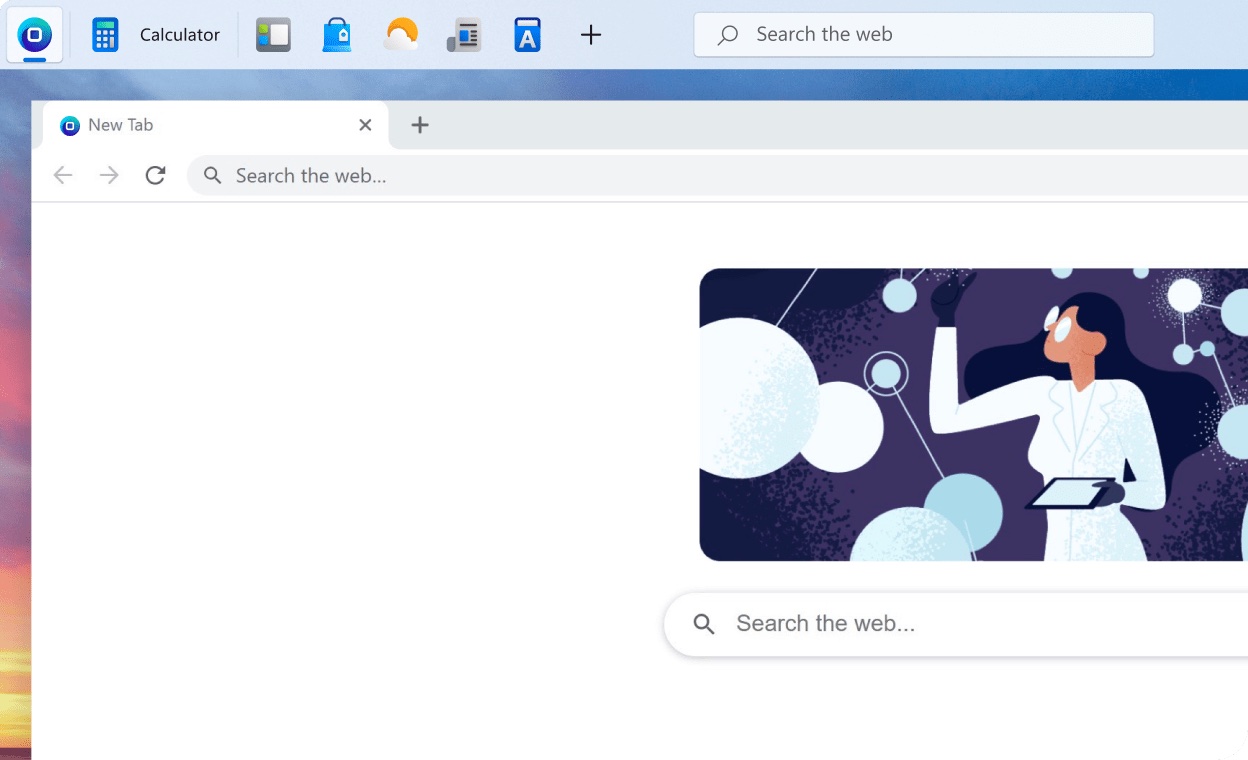Go forward using the forward arrow
The height and width of the screenshot is (760, 1248).
pos(109,175)
